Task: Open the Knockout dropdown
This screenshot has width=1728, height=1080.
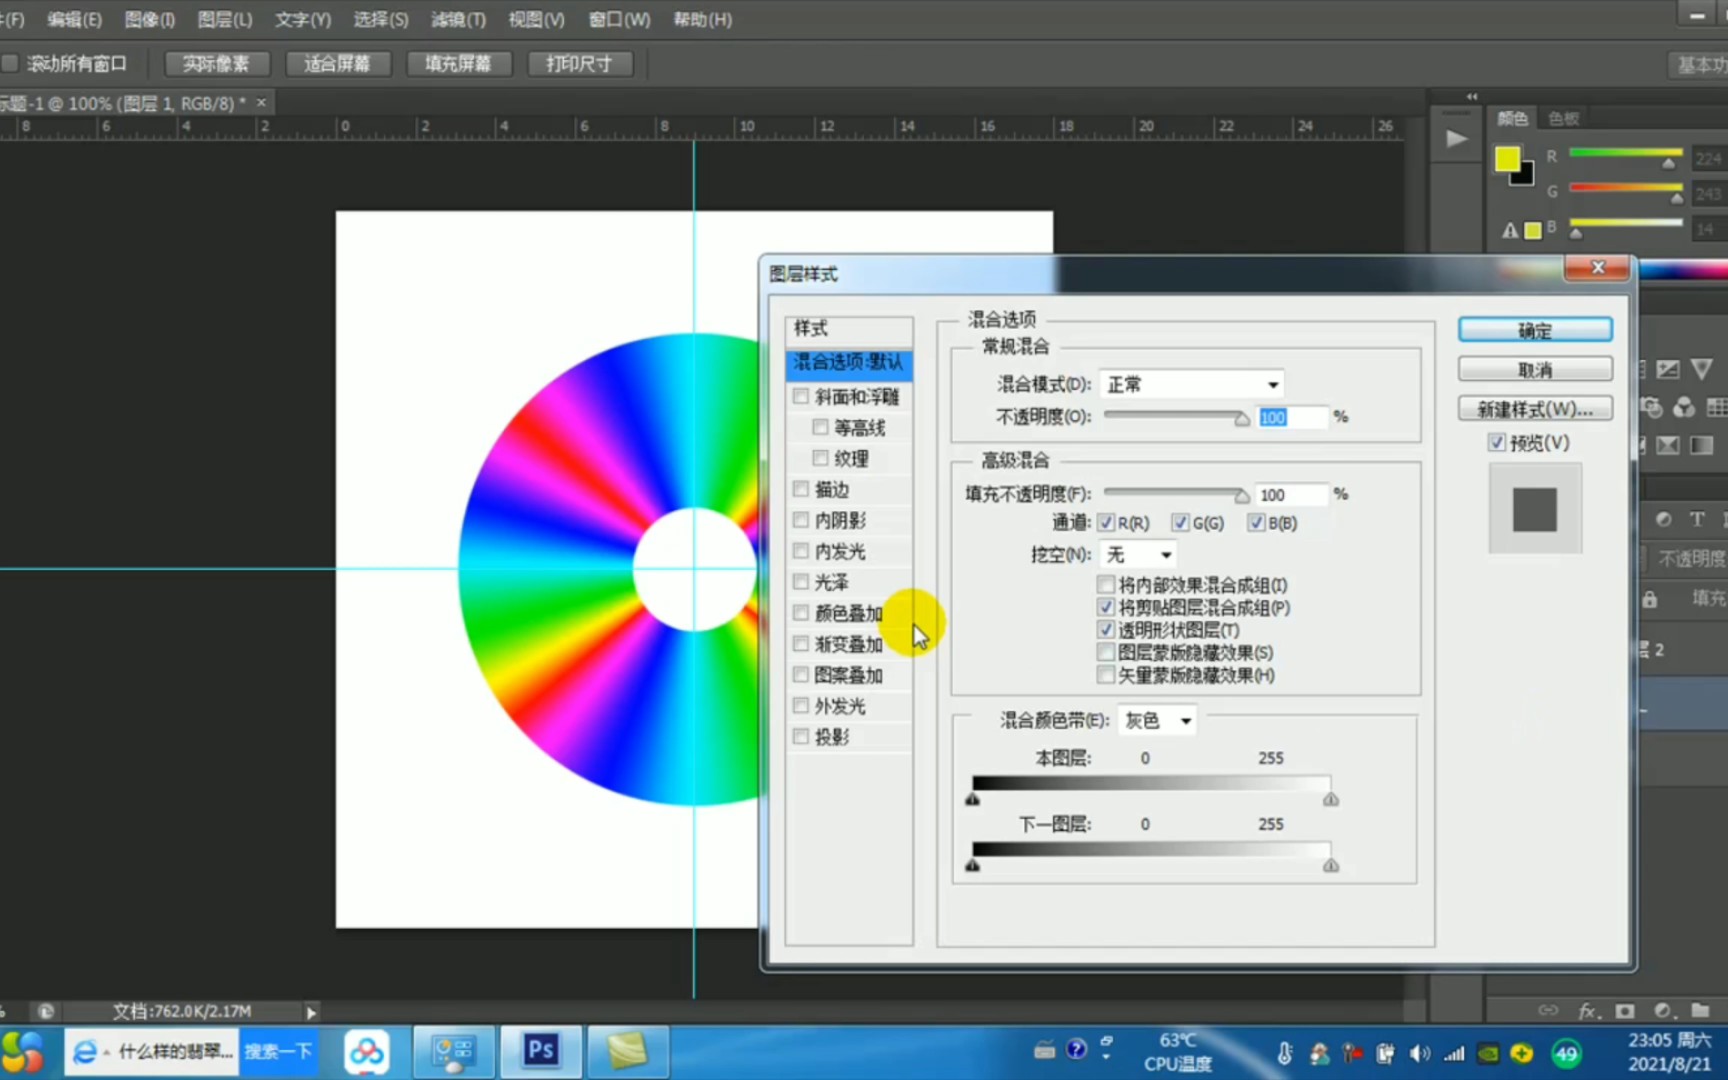Action: click(1138, 554)
